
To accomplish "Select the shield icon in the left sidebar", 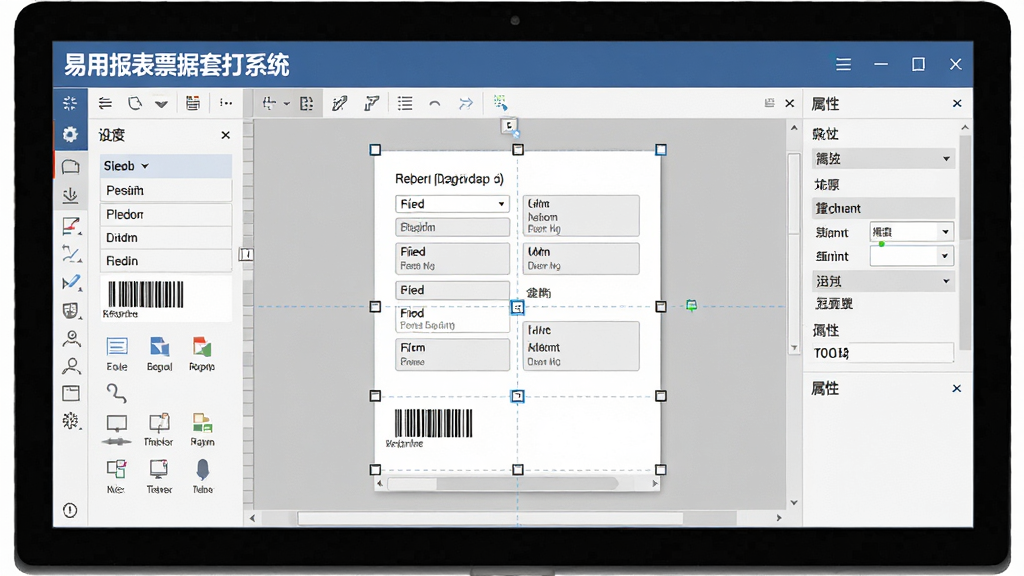I will click(71, 311).
